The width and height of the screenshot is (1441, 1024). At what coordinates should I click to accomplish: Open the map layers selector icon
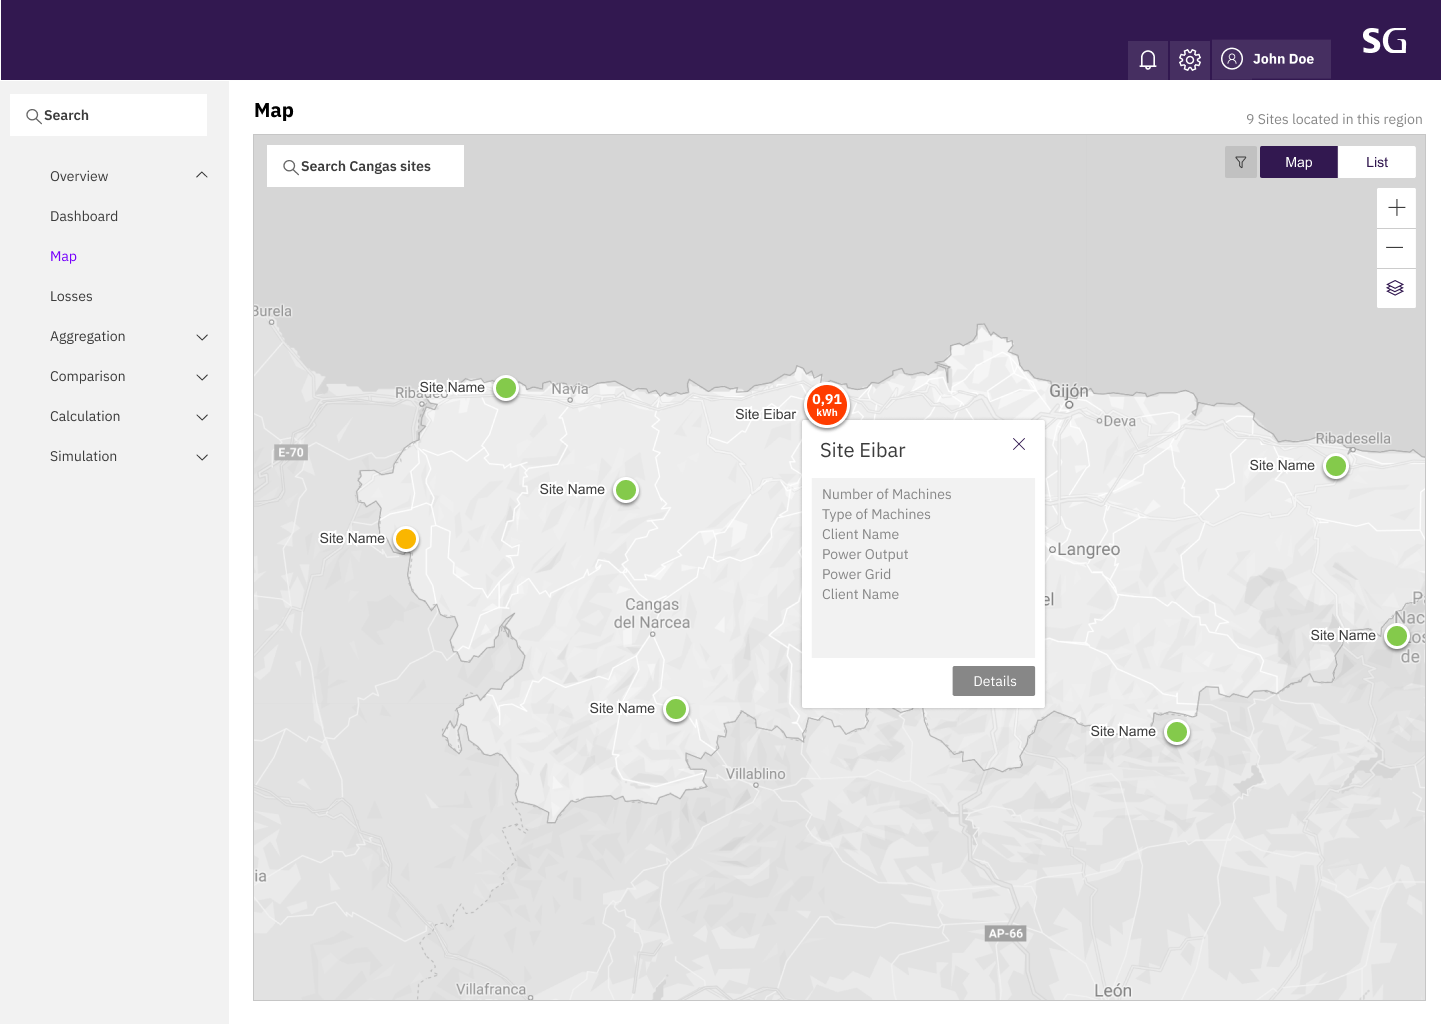[x=1396, y=288]
